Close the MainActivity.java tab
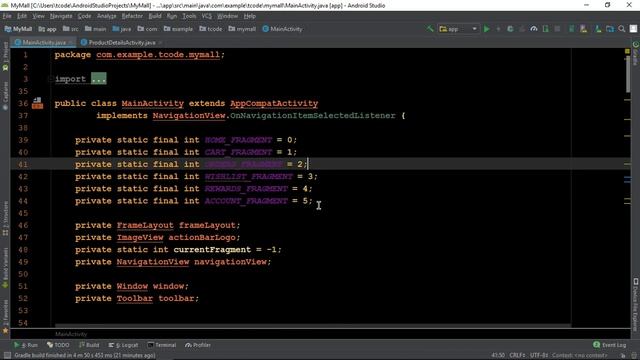The height and width of the screenshot is (360, 640). click(71, 42)
